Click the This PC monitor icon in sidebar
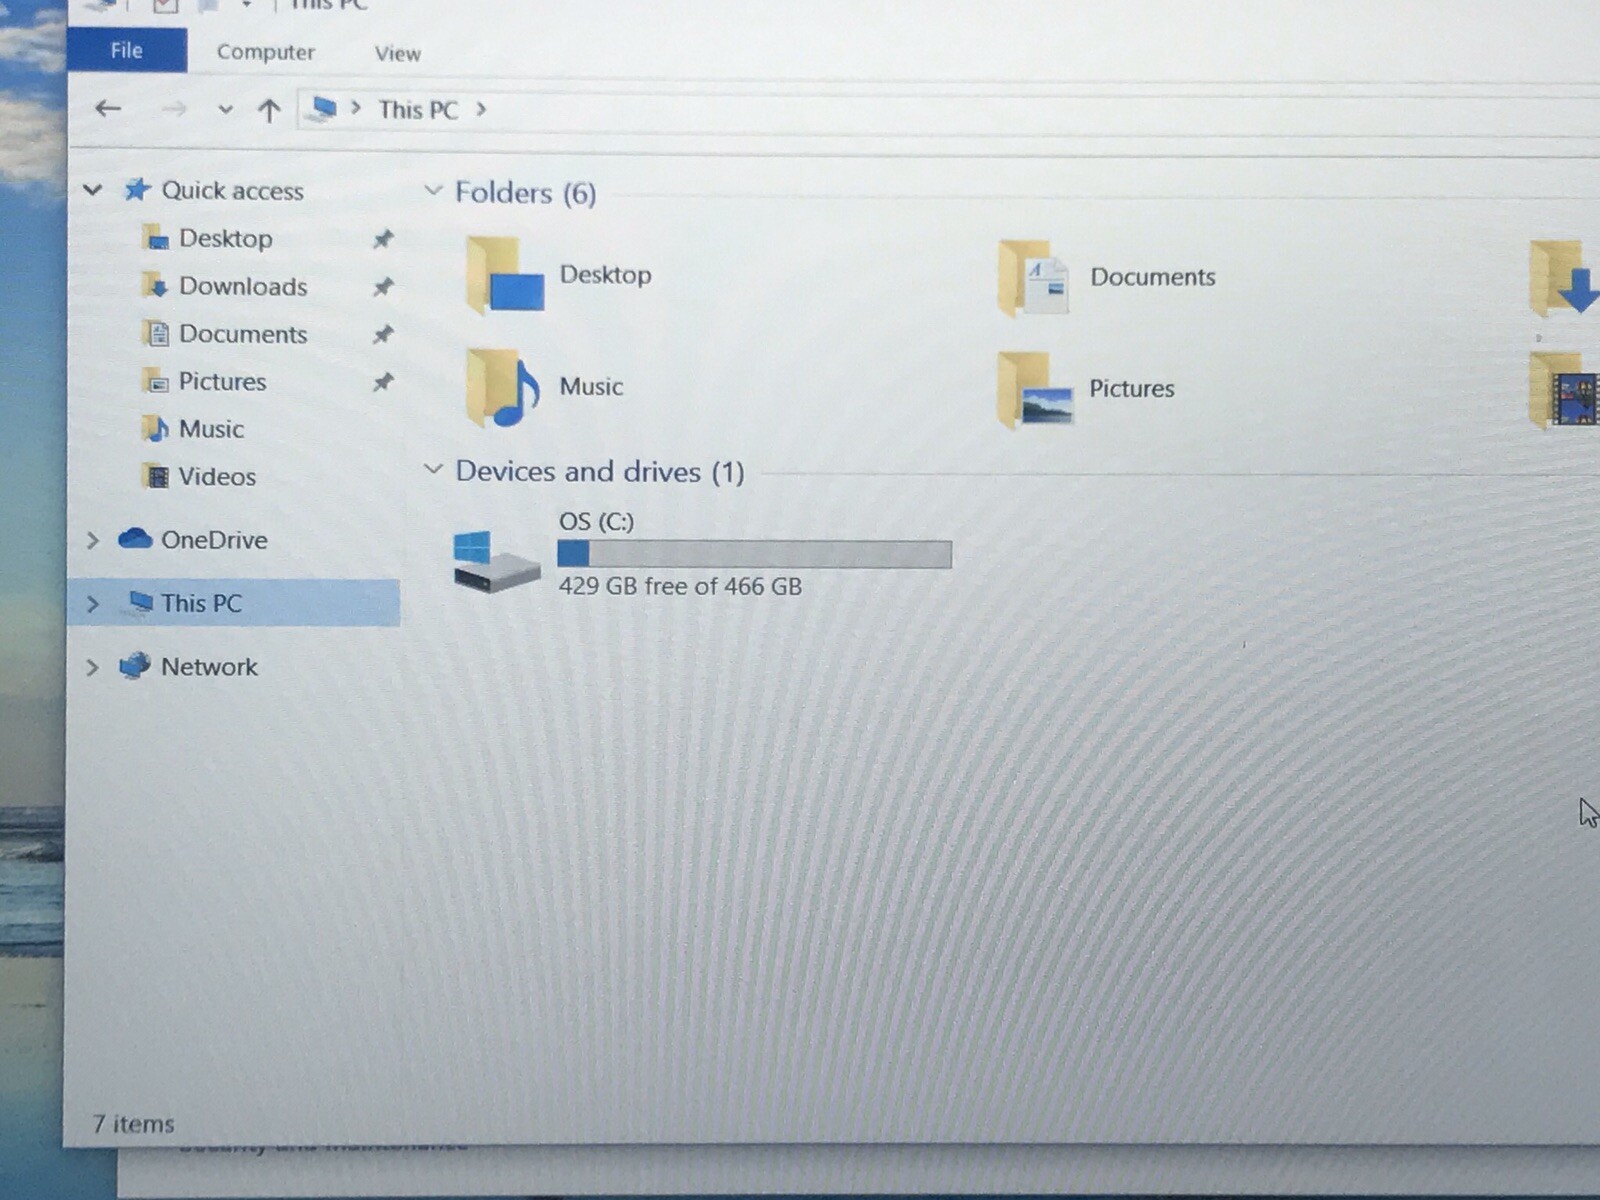Image resolution: width=1600 pixels, height=1200 pixels. point(139,603)
